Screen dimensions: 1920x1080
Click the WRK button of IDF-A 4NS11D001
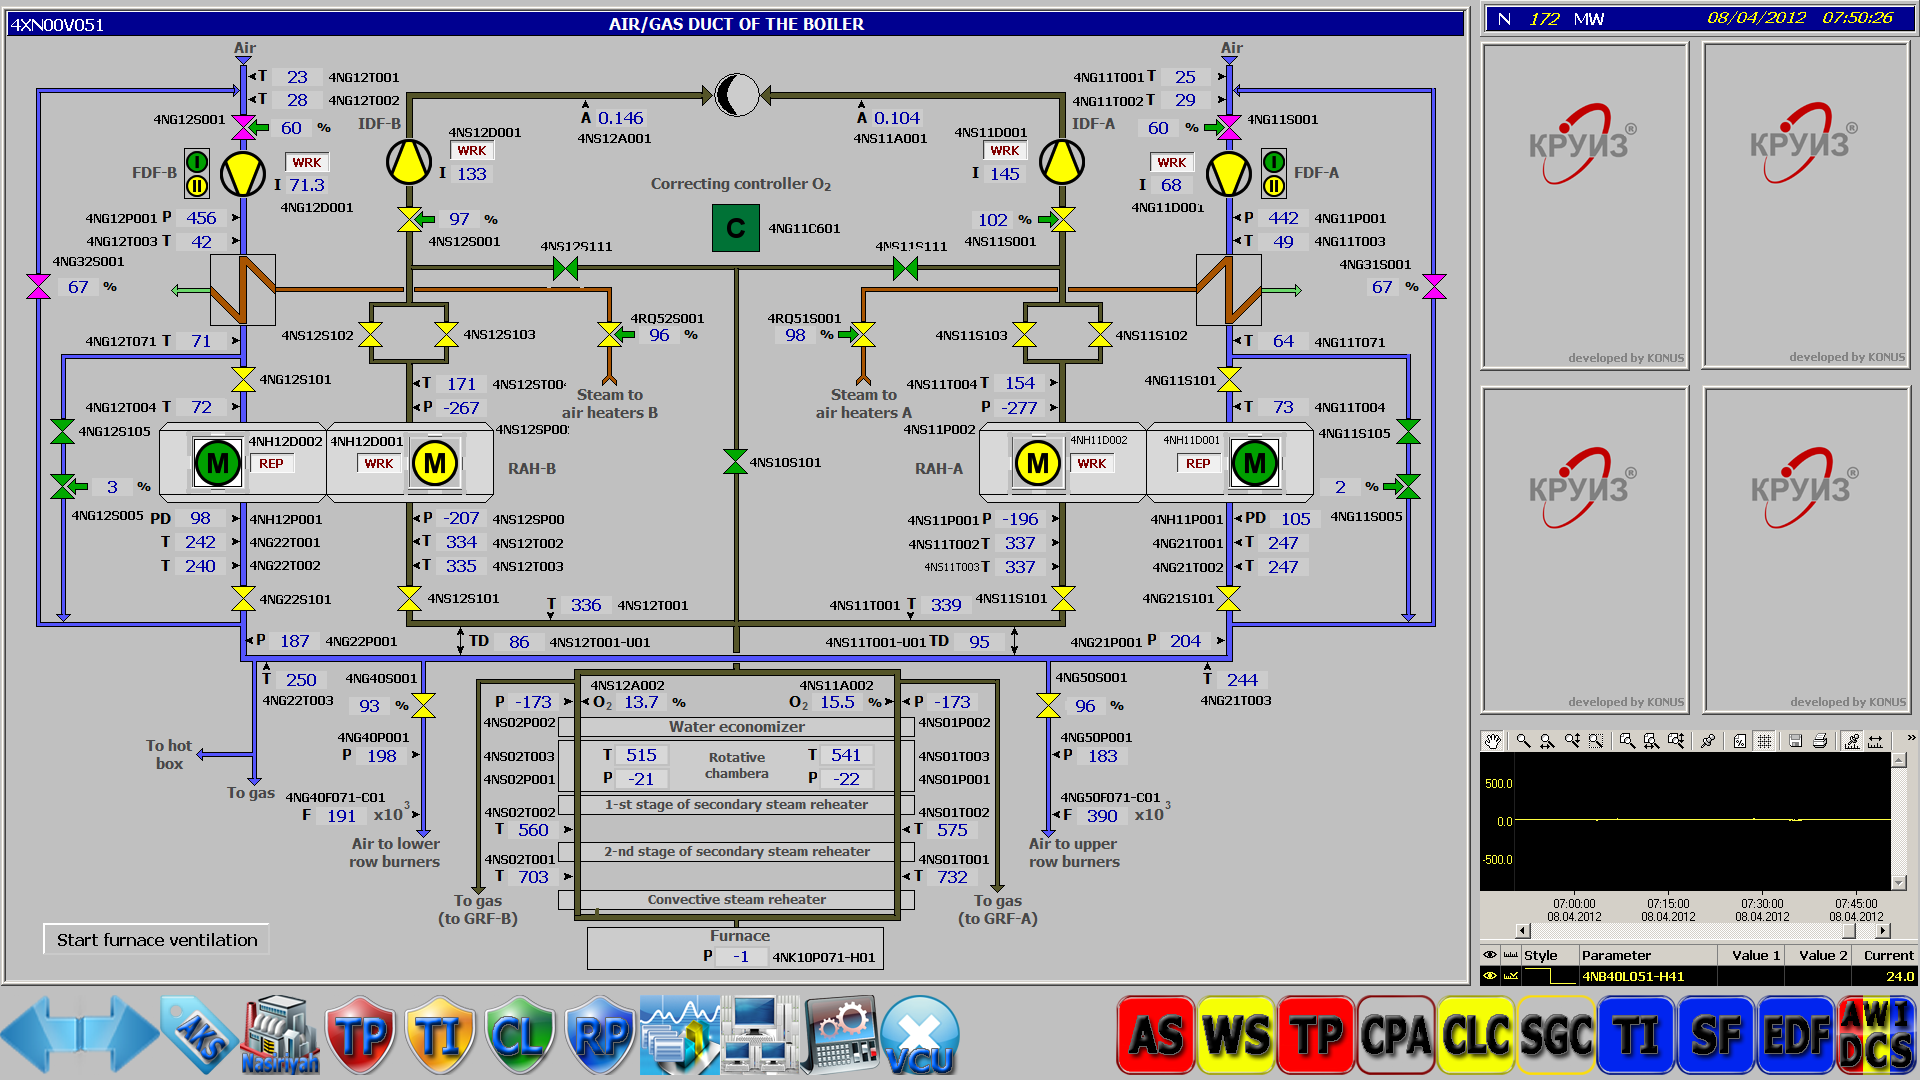(x=1005, y=150)
